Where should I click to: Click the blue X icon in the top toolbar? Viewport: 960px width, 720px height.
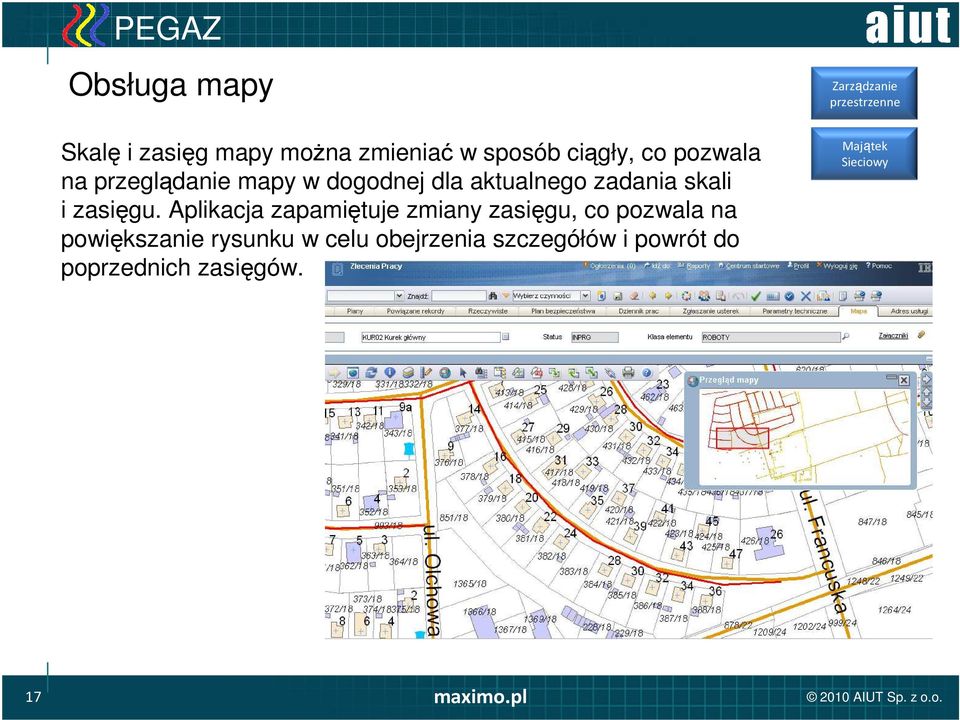tap(806, 296)
